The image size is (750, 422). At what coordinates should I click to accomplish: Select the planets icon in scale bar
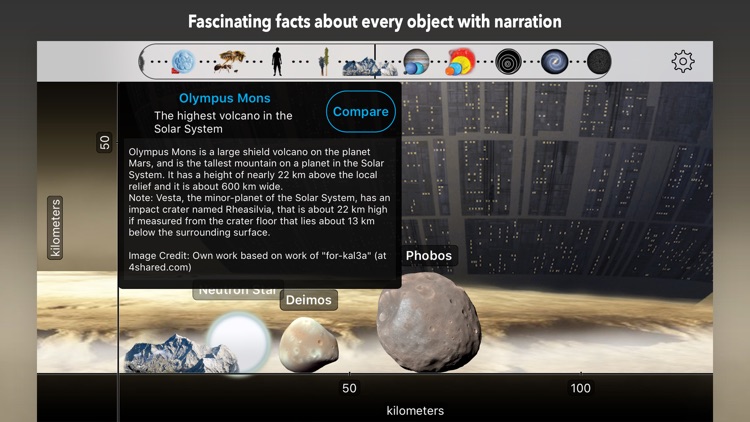[415, 62]
